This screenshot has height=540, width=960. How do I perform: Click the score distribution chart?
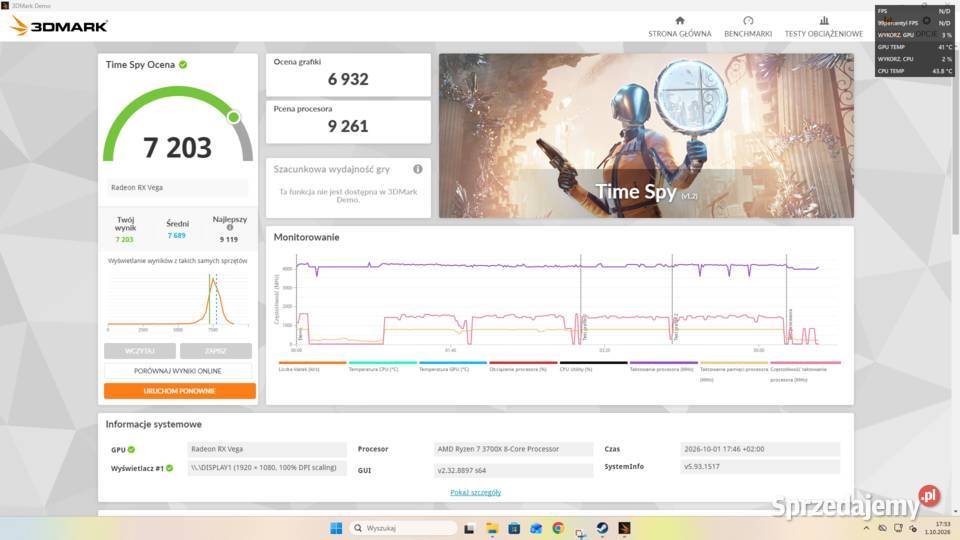178,301
